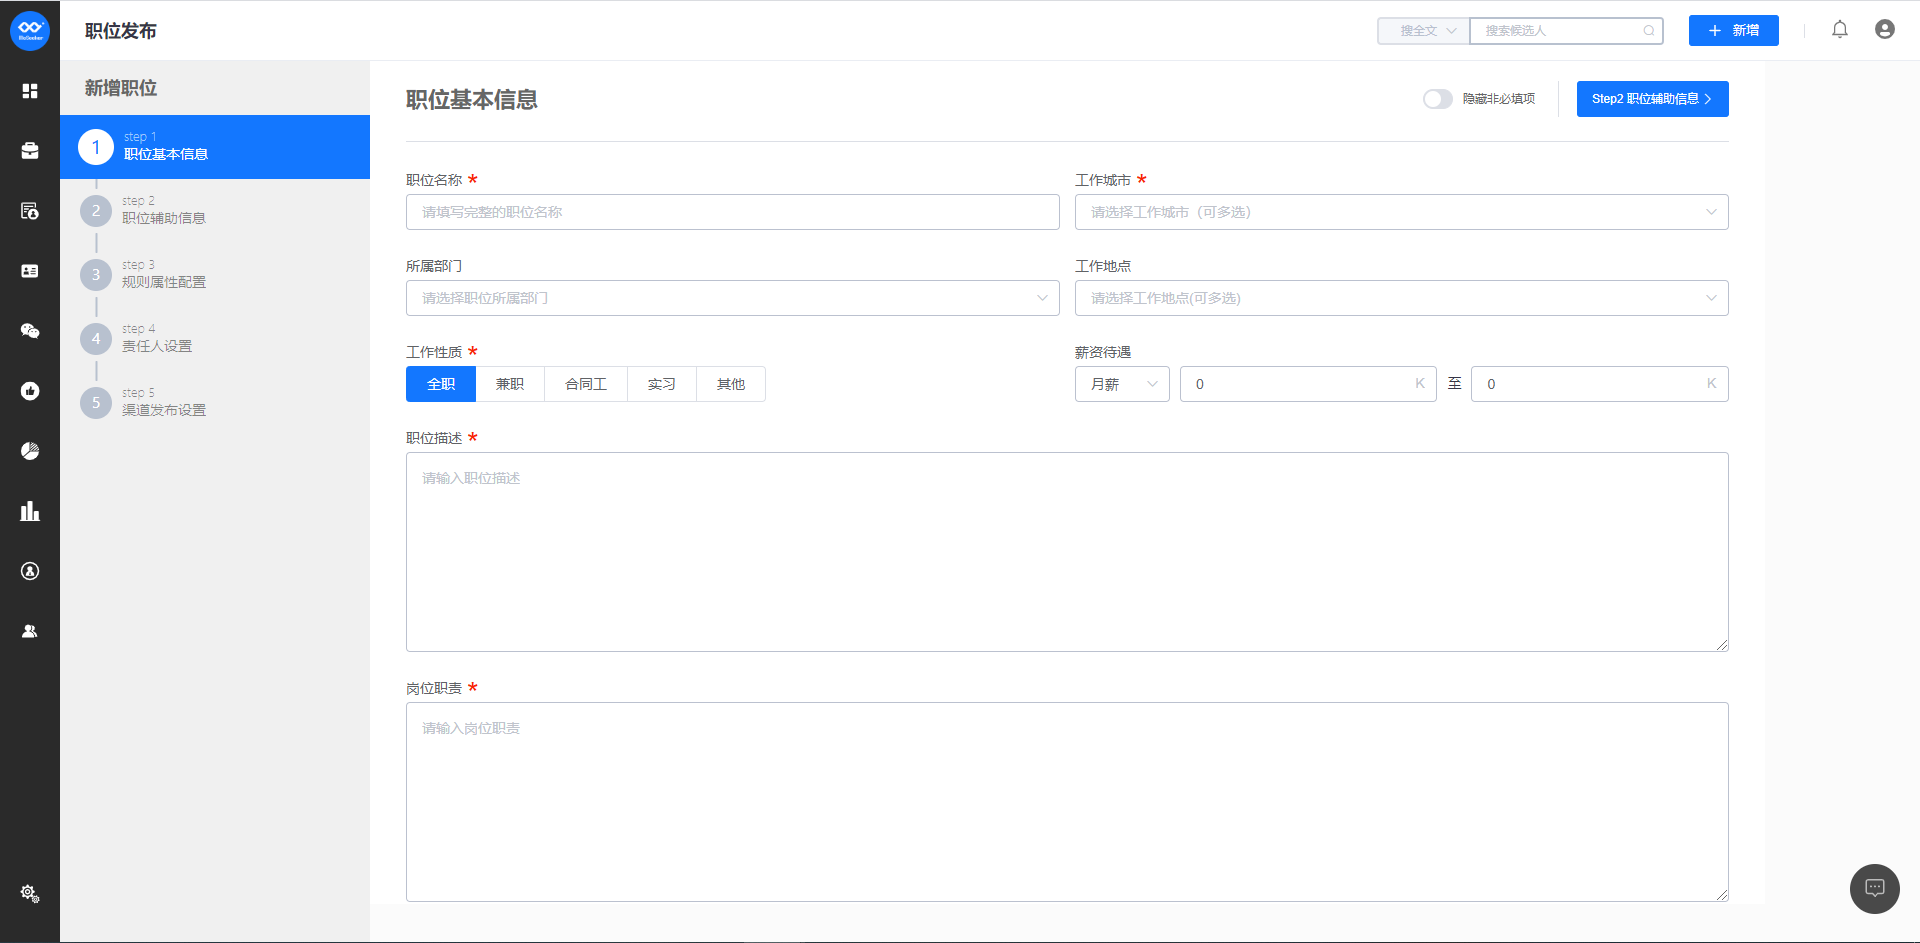Open the WeChat icon in sidebar

click(30, 331)
